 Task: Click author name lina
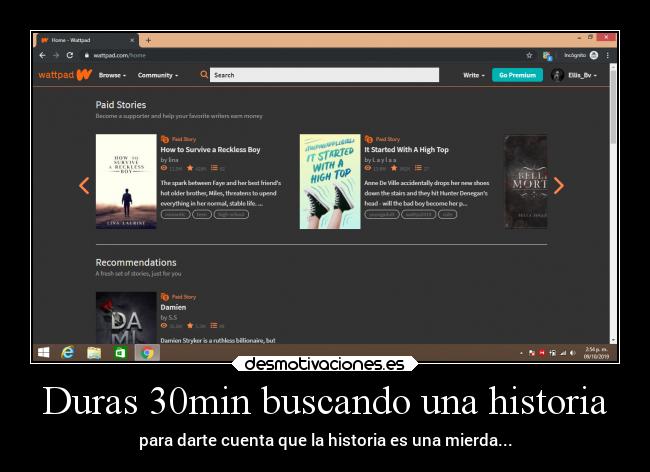click(173, 160)
